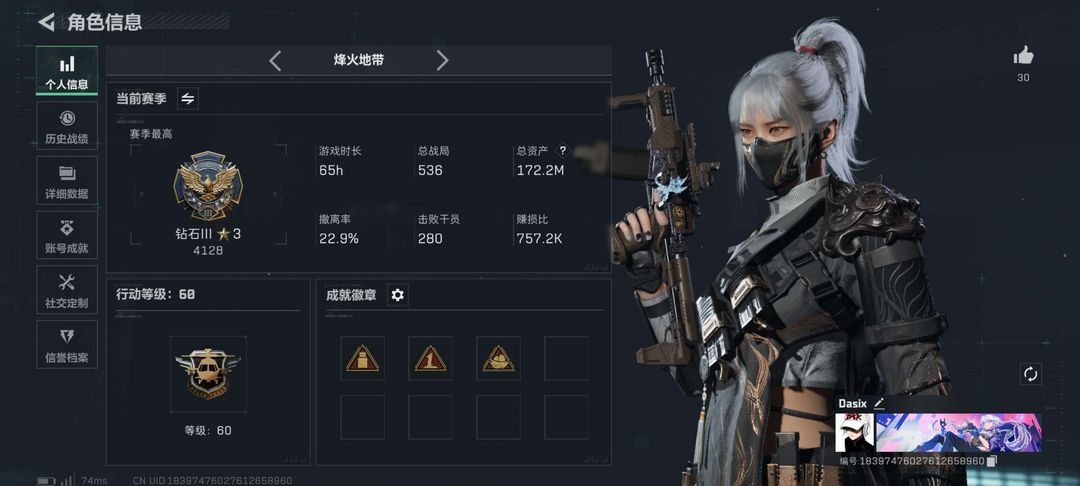Switch to the next game mode with the right chevron
Screen dimensions: 1080x486
coord(442,61)
